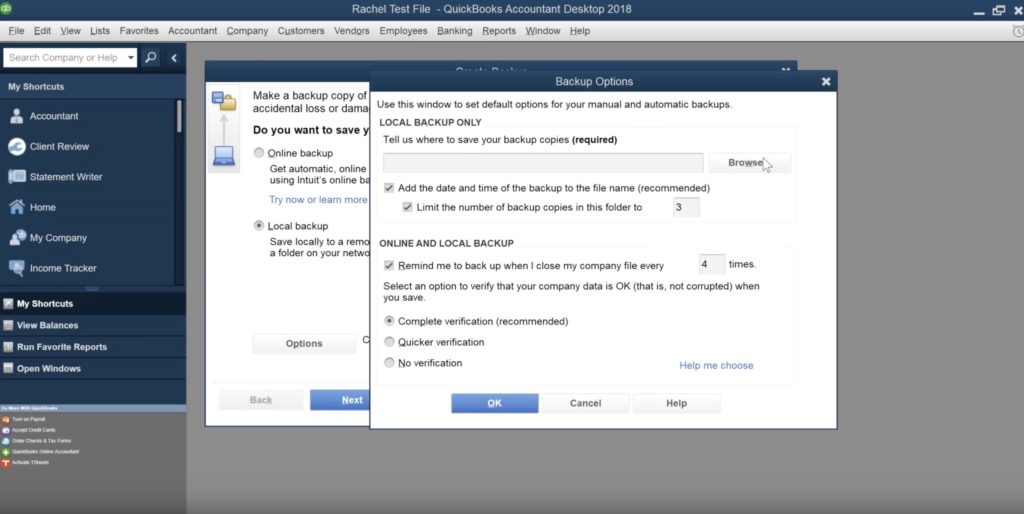1024x514 pixels.
Task: Click the backup copies limit number field
Action: click(x=686, y=207)
